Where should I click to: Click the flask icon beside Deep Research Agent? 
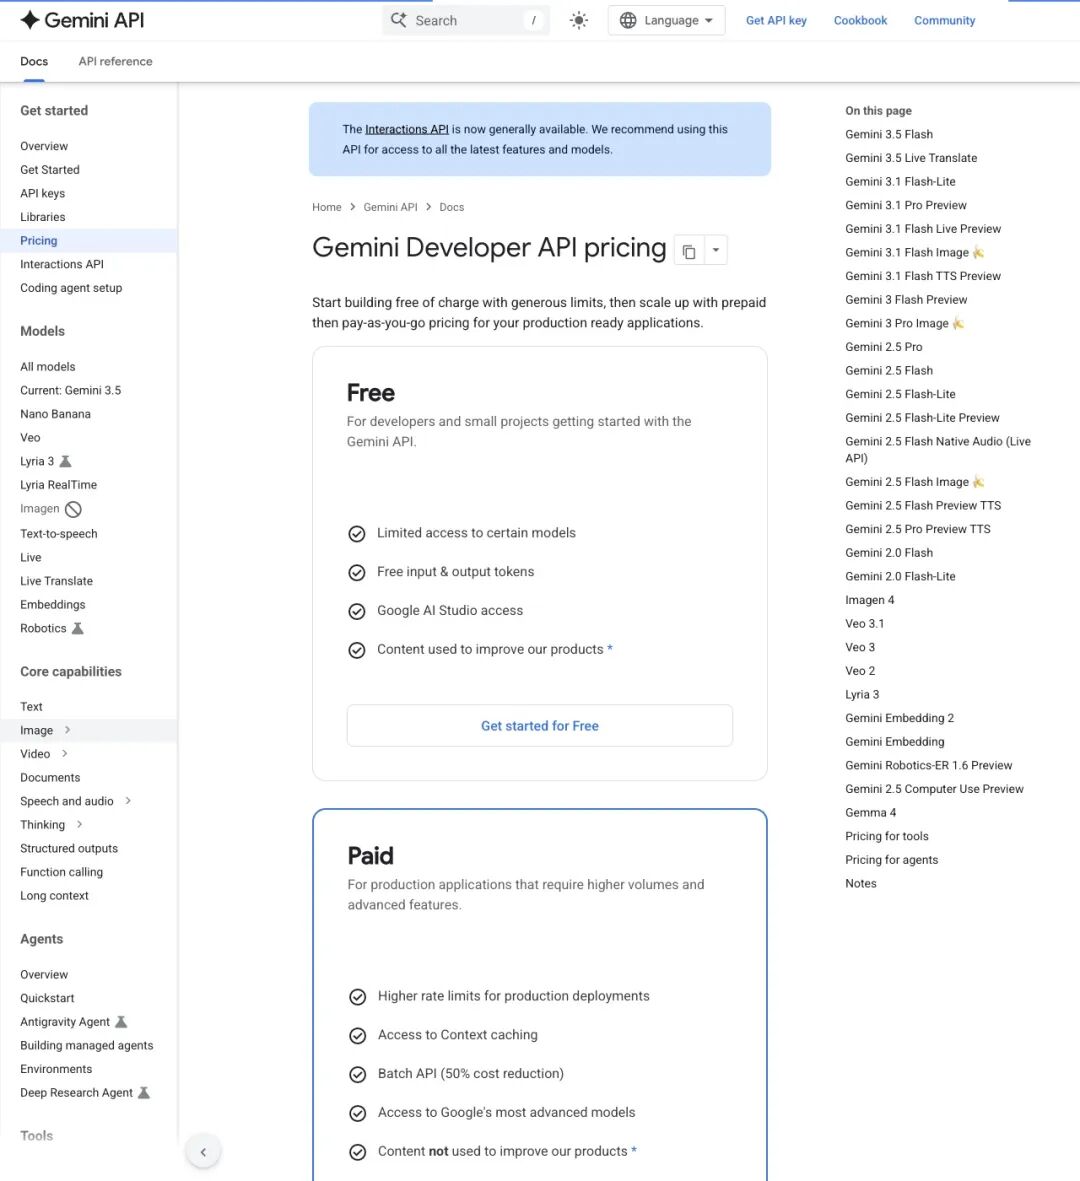(x=144, y=1092)
